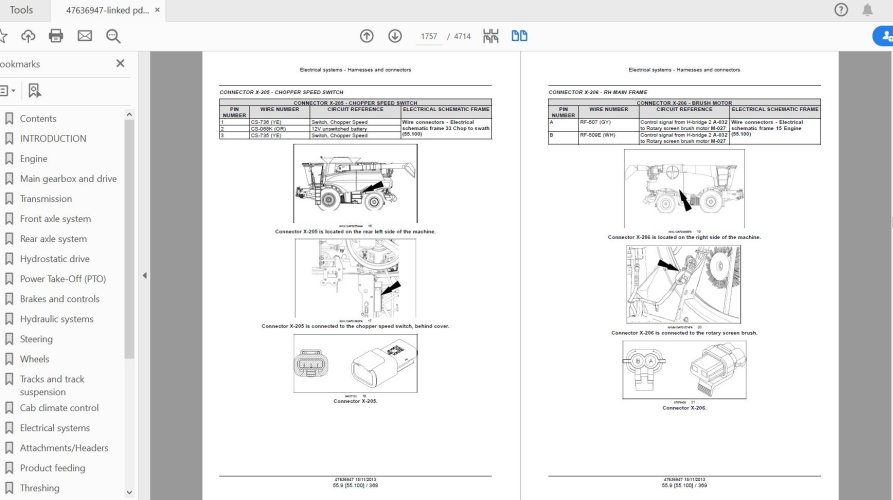Open the bookmarks options dropdown
This screenshot has height=500, width=893.
tap(7, 91)
